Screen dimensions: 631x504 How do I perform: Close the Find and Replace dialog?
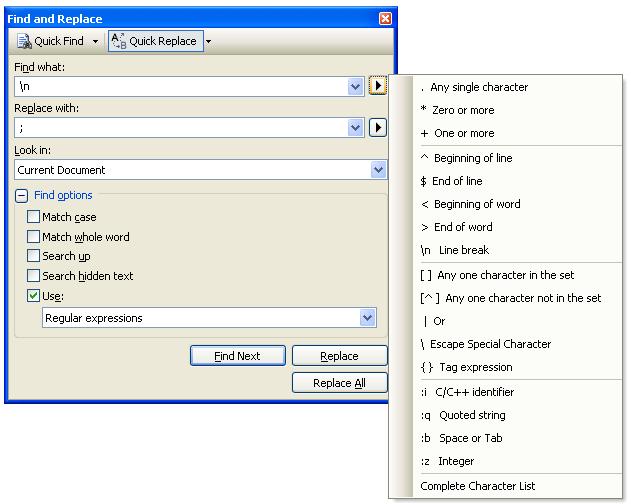[x=385, y=19]
